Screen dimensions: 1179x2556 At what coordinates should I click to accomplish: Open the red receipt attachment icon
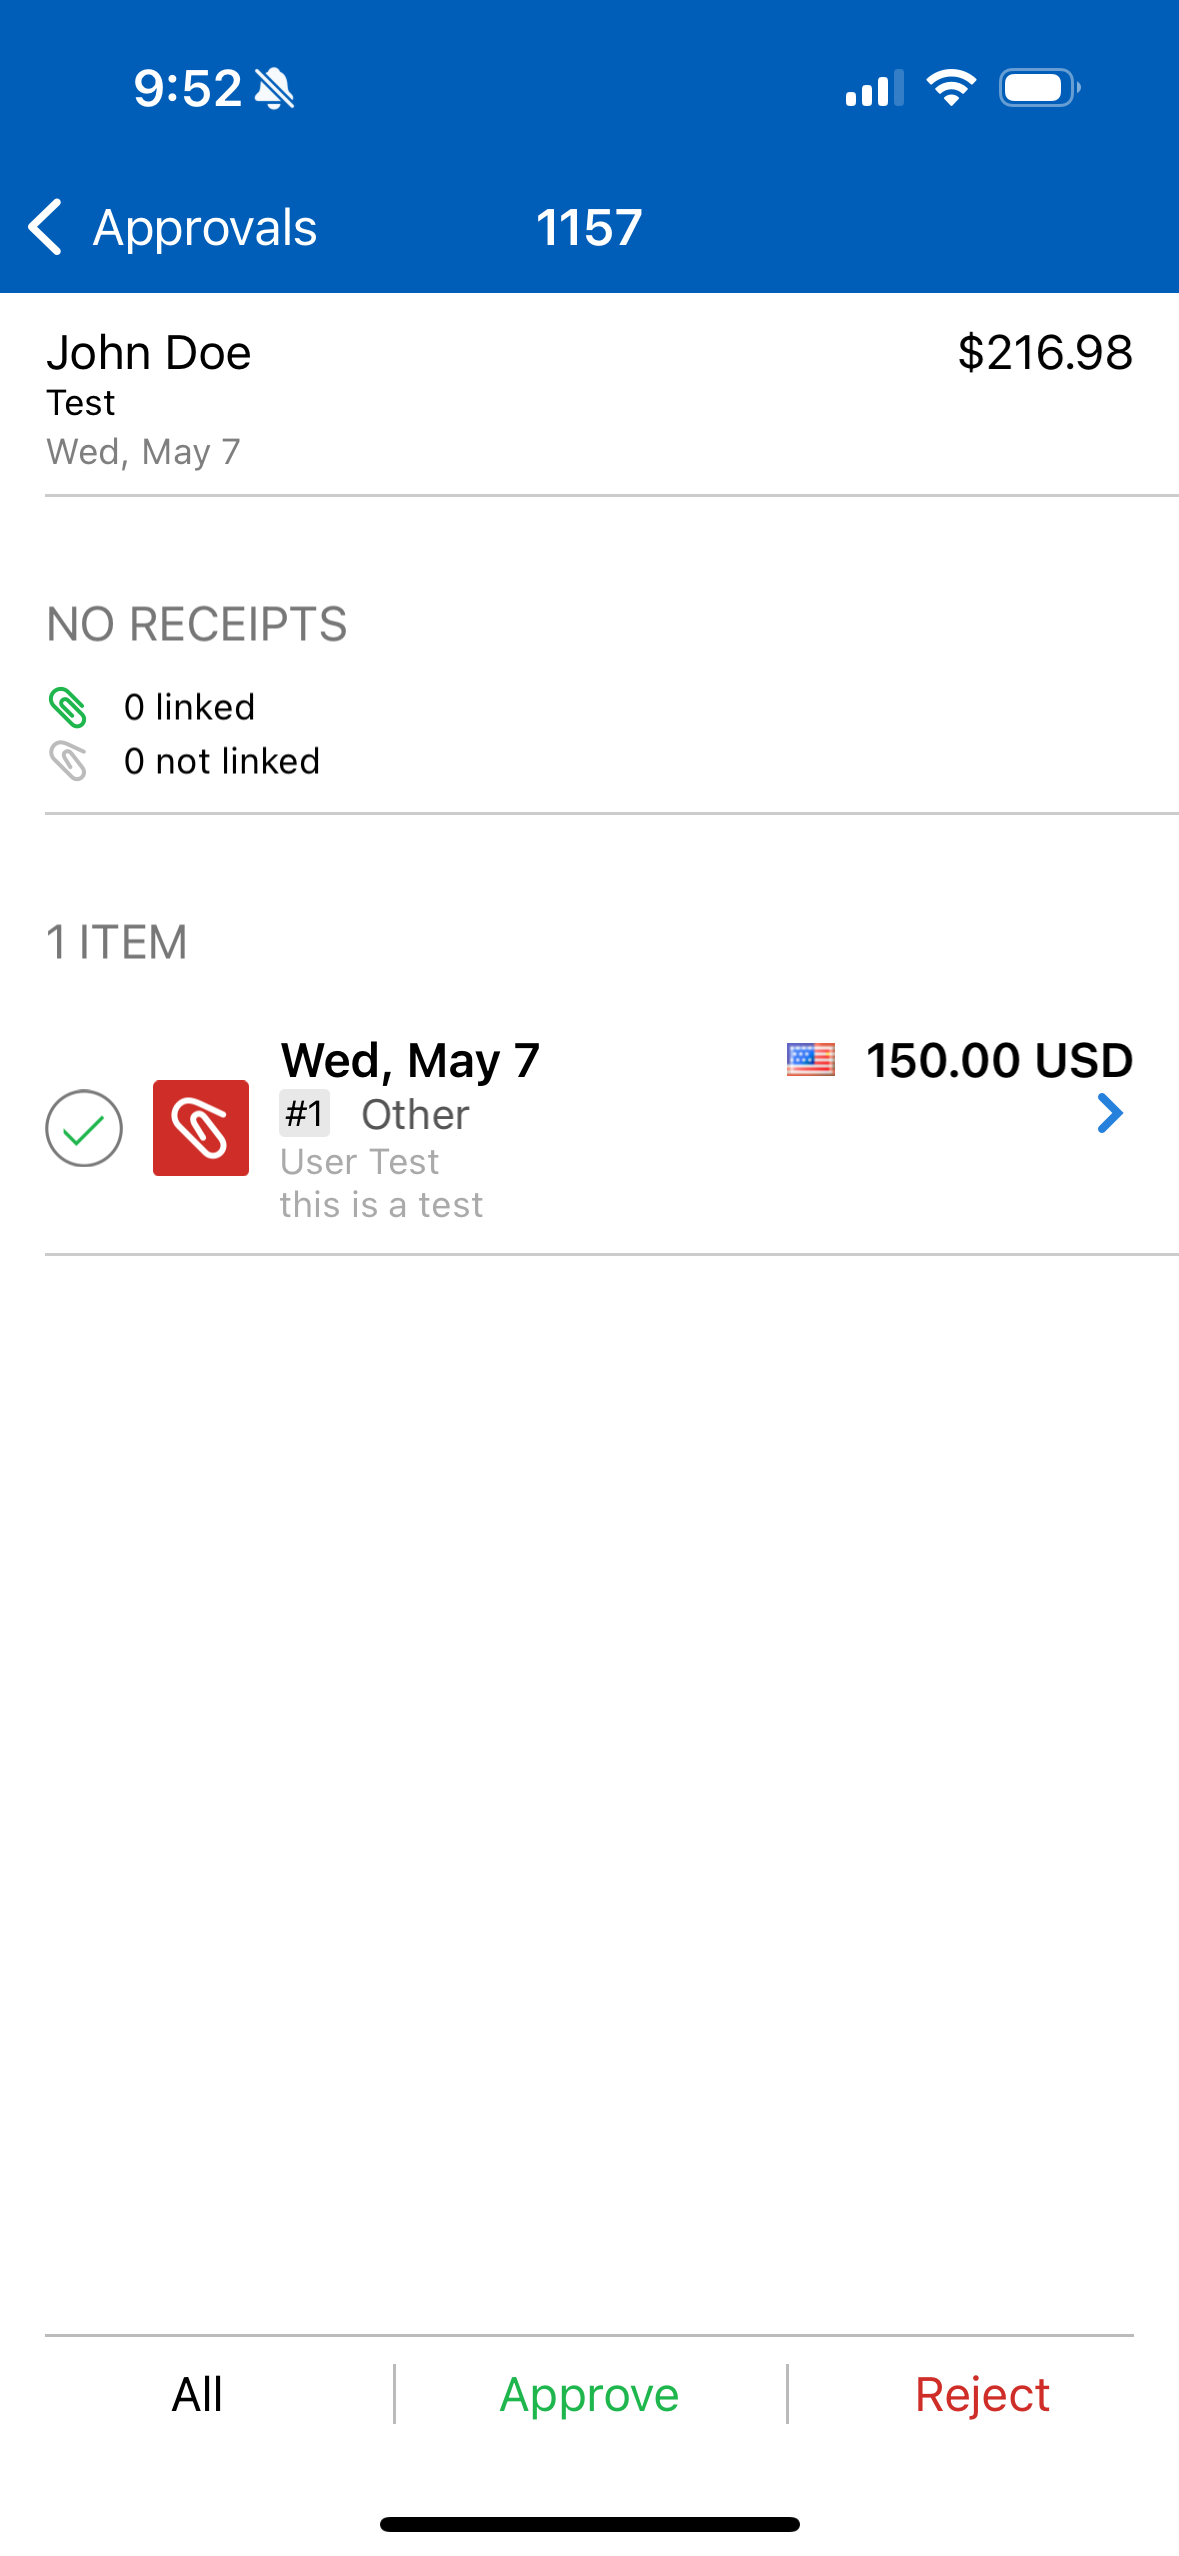pos(201,1127)
